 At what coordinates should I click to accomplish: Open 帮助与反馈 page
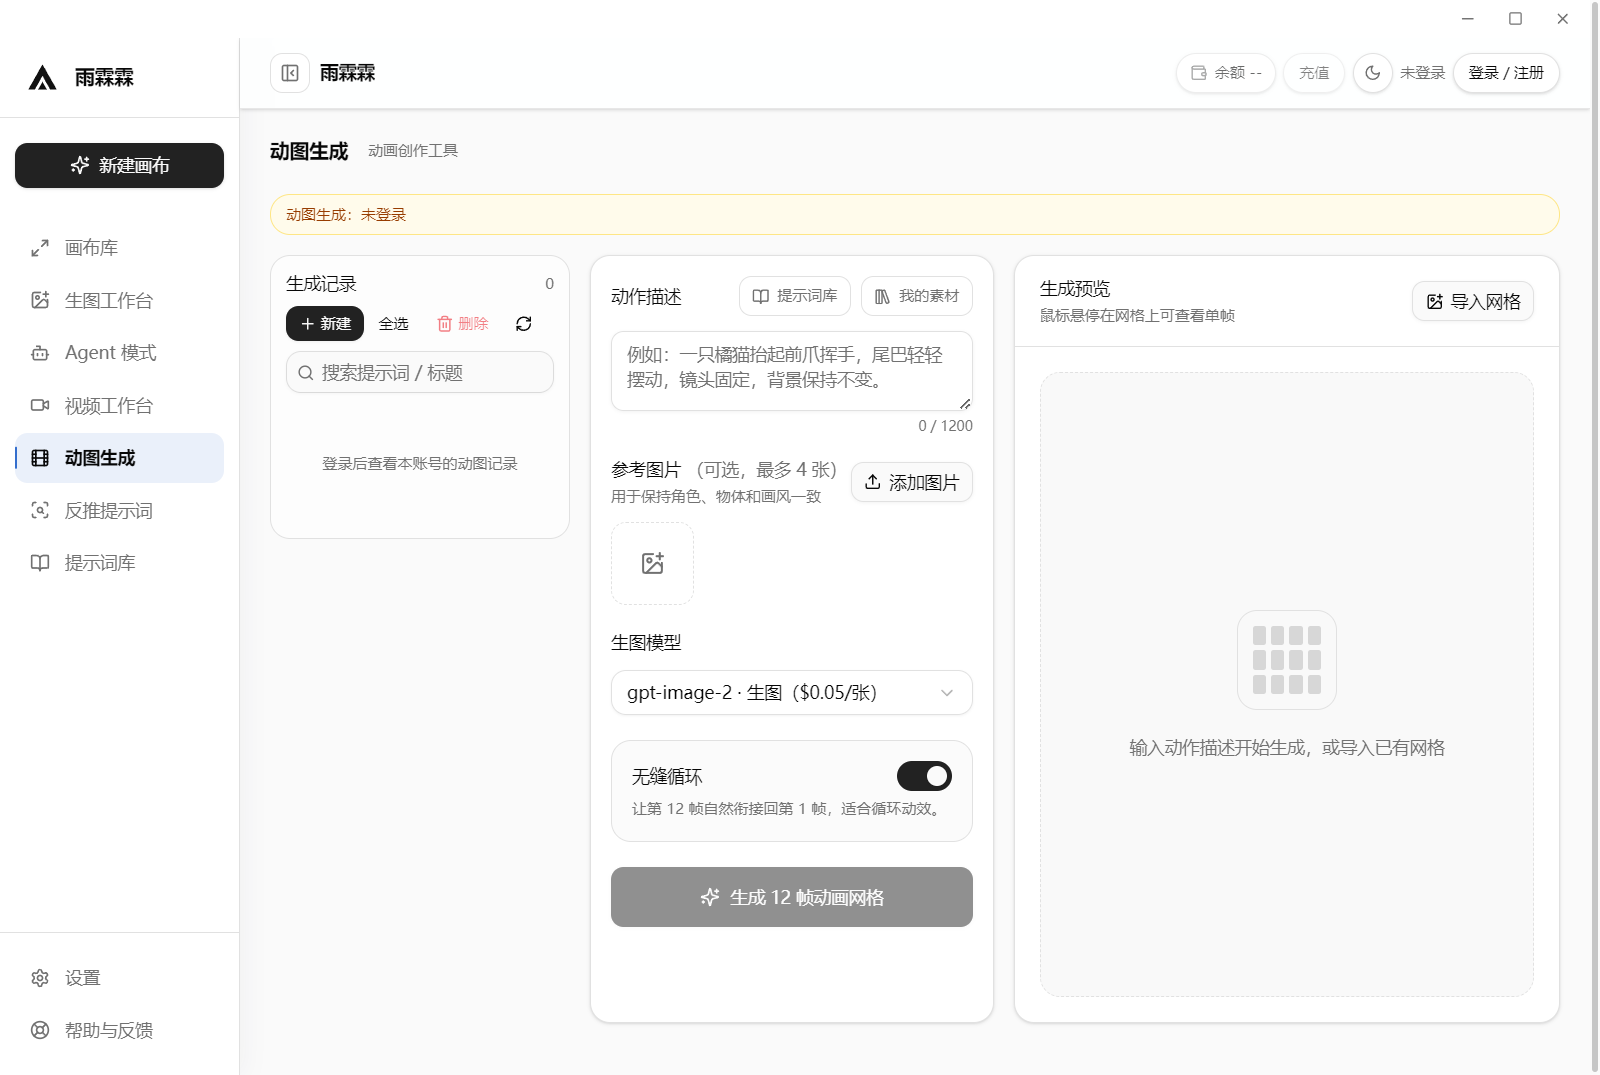click(119, 1030)
